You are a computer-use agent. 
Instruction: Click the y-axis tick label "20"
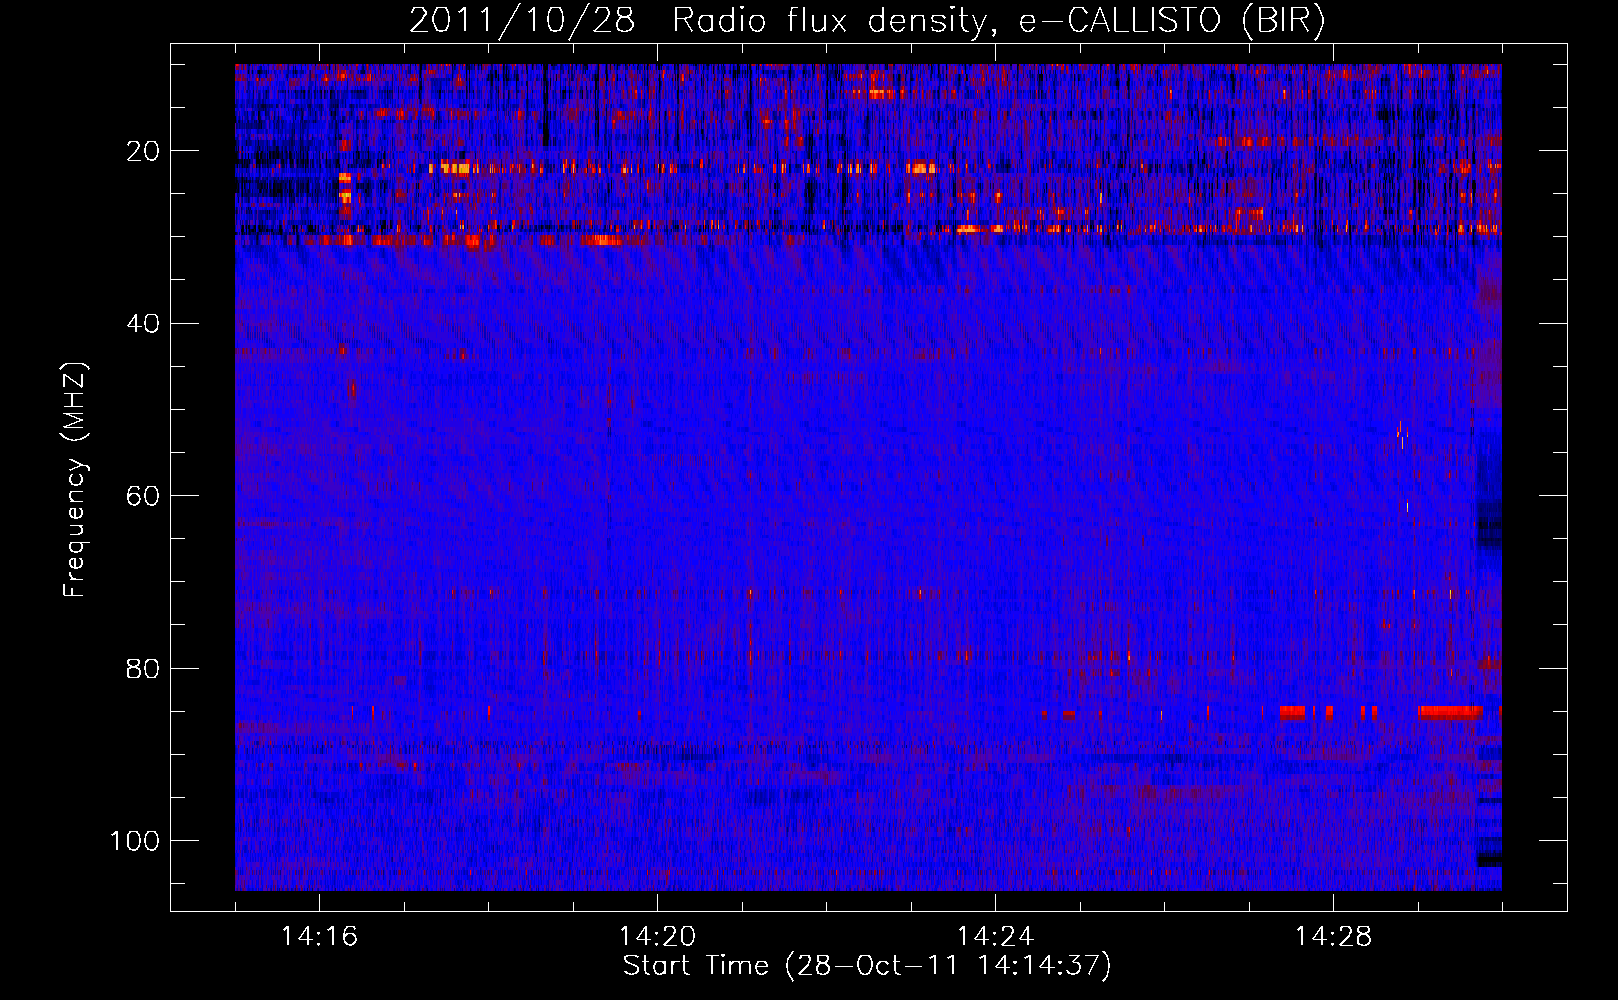(143, 151)
